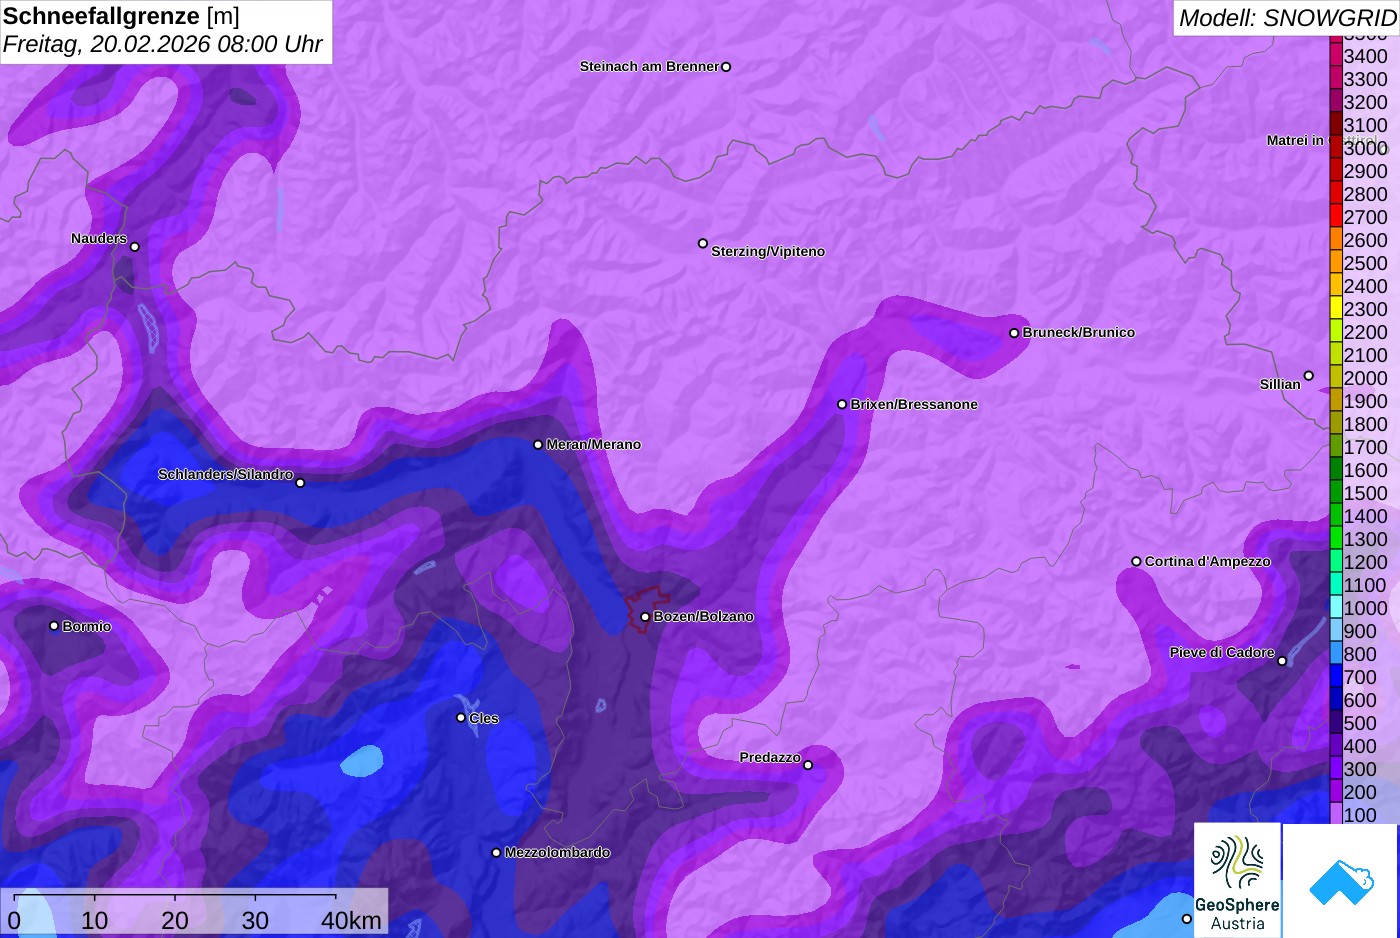The width and height of the screenshot is (1400, 938).
Task: Click the Schlanders/Silandro label text
Action: tap(225, 474)
